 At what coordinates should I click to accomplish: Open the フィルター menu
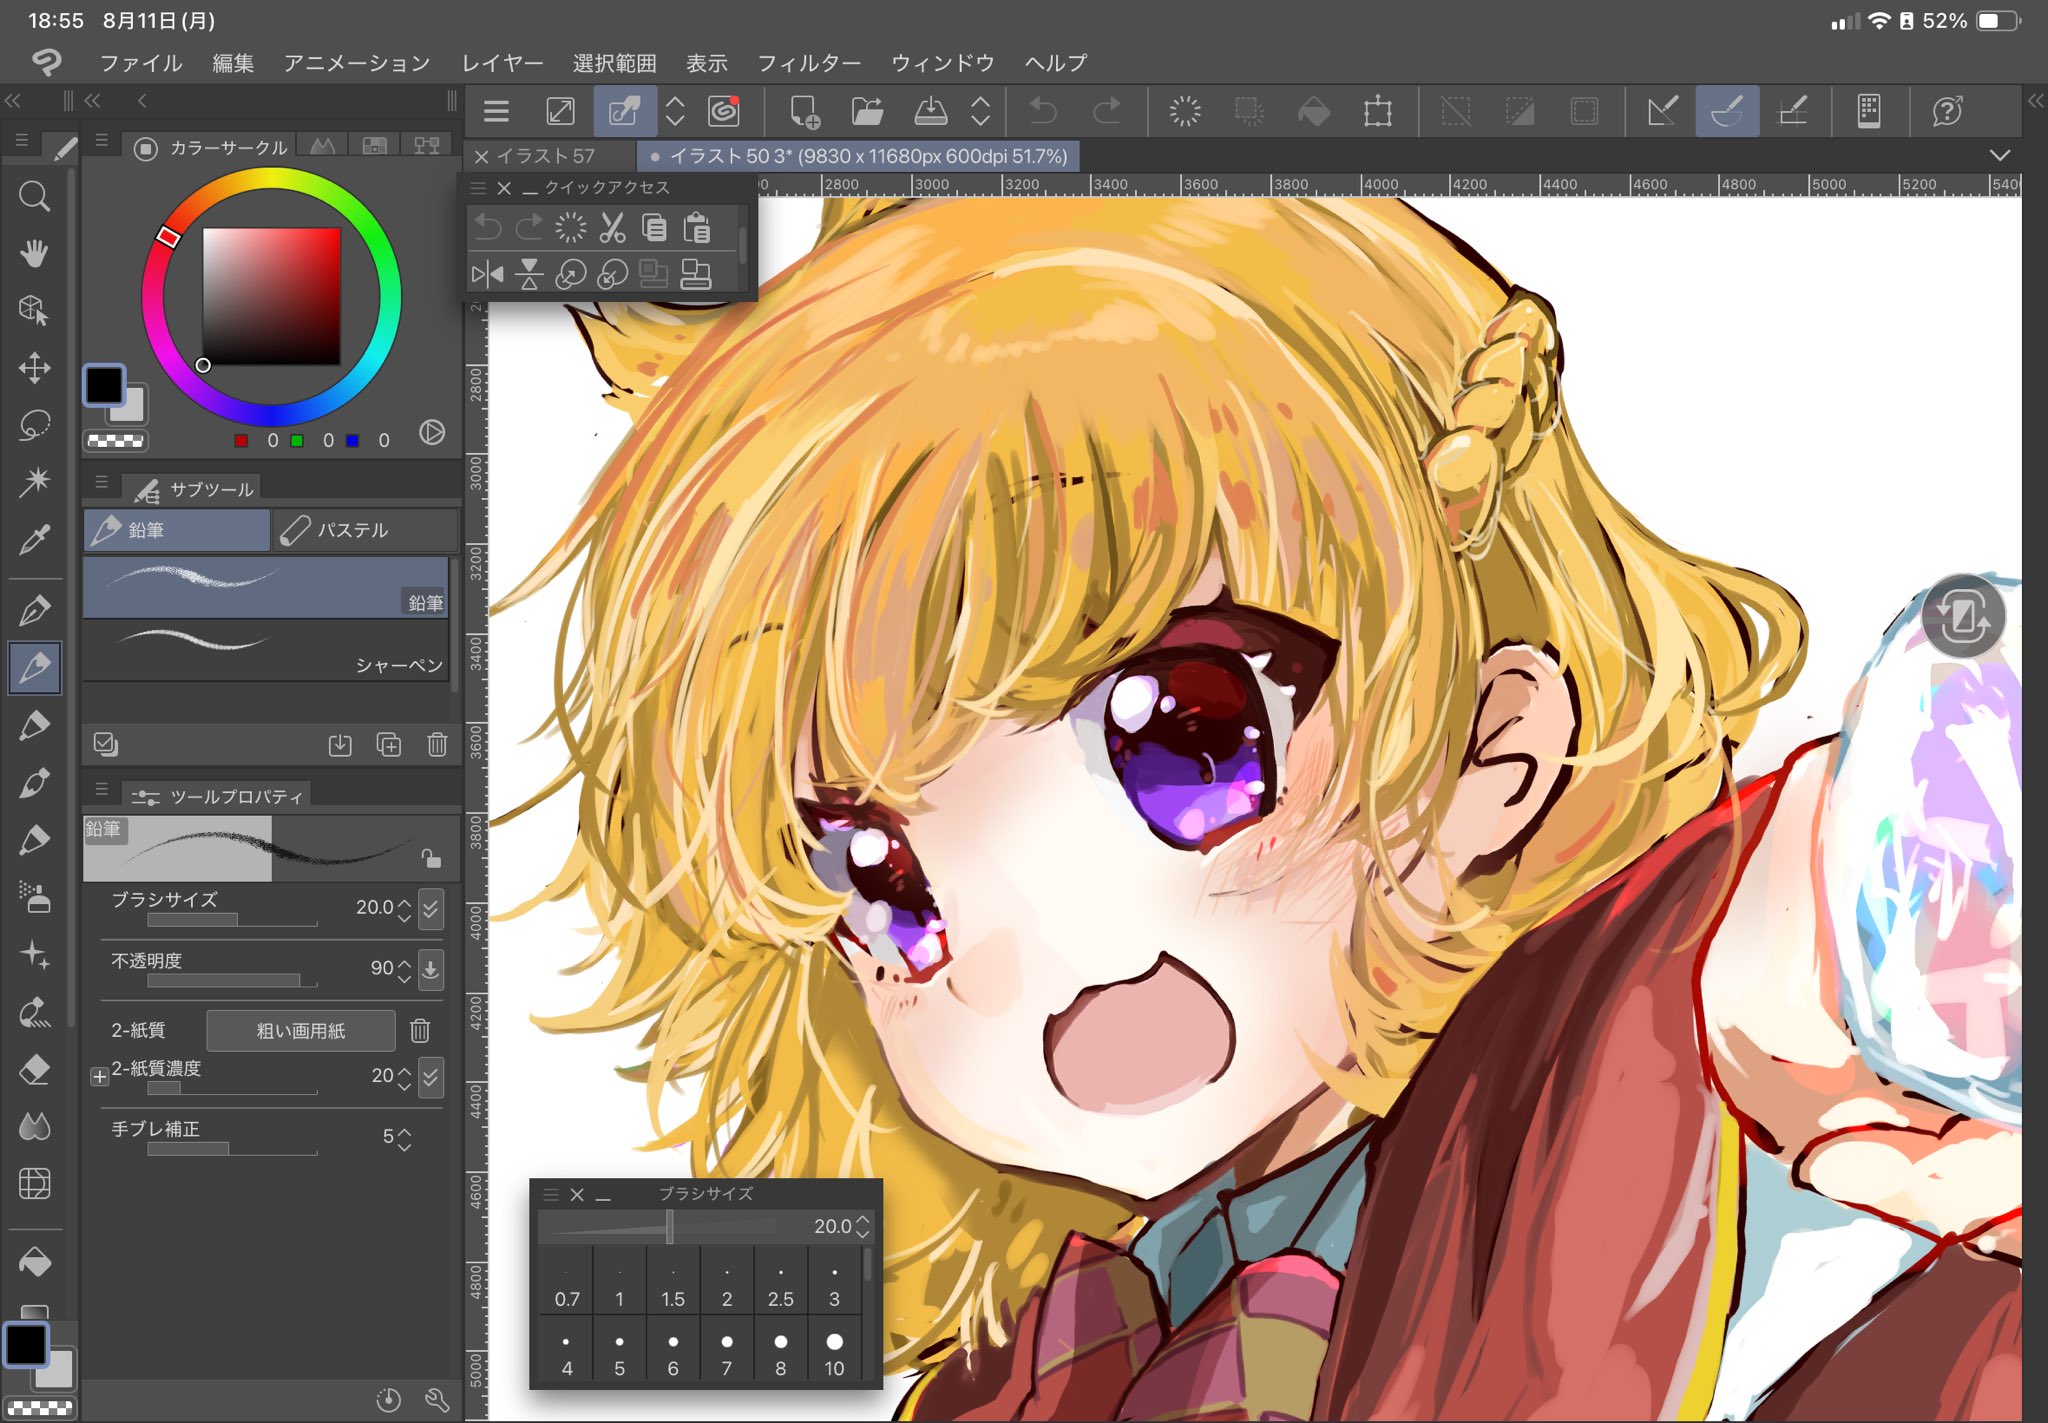[x=808, y=63]
